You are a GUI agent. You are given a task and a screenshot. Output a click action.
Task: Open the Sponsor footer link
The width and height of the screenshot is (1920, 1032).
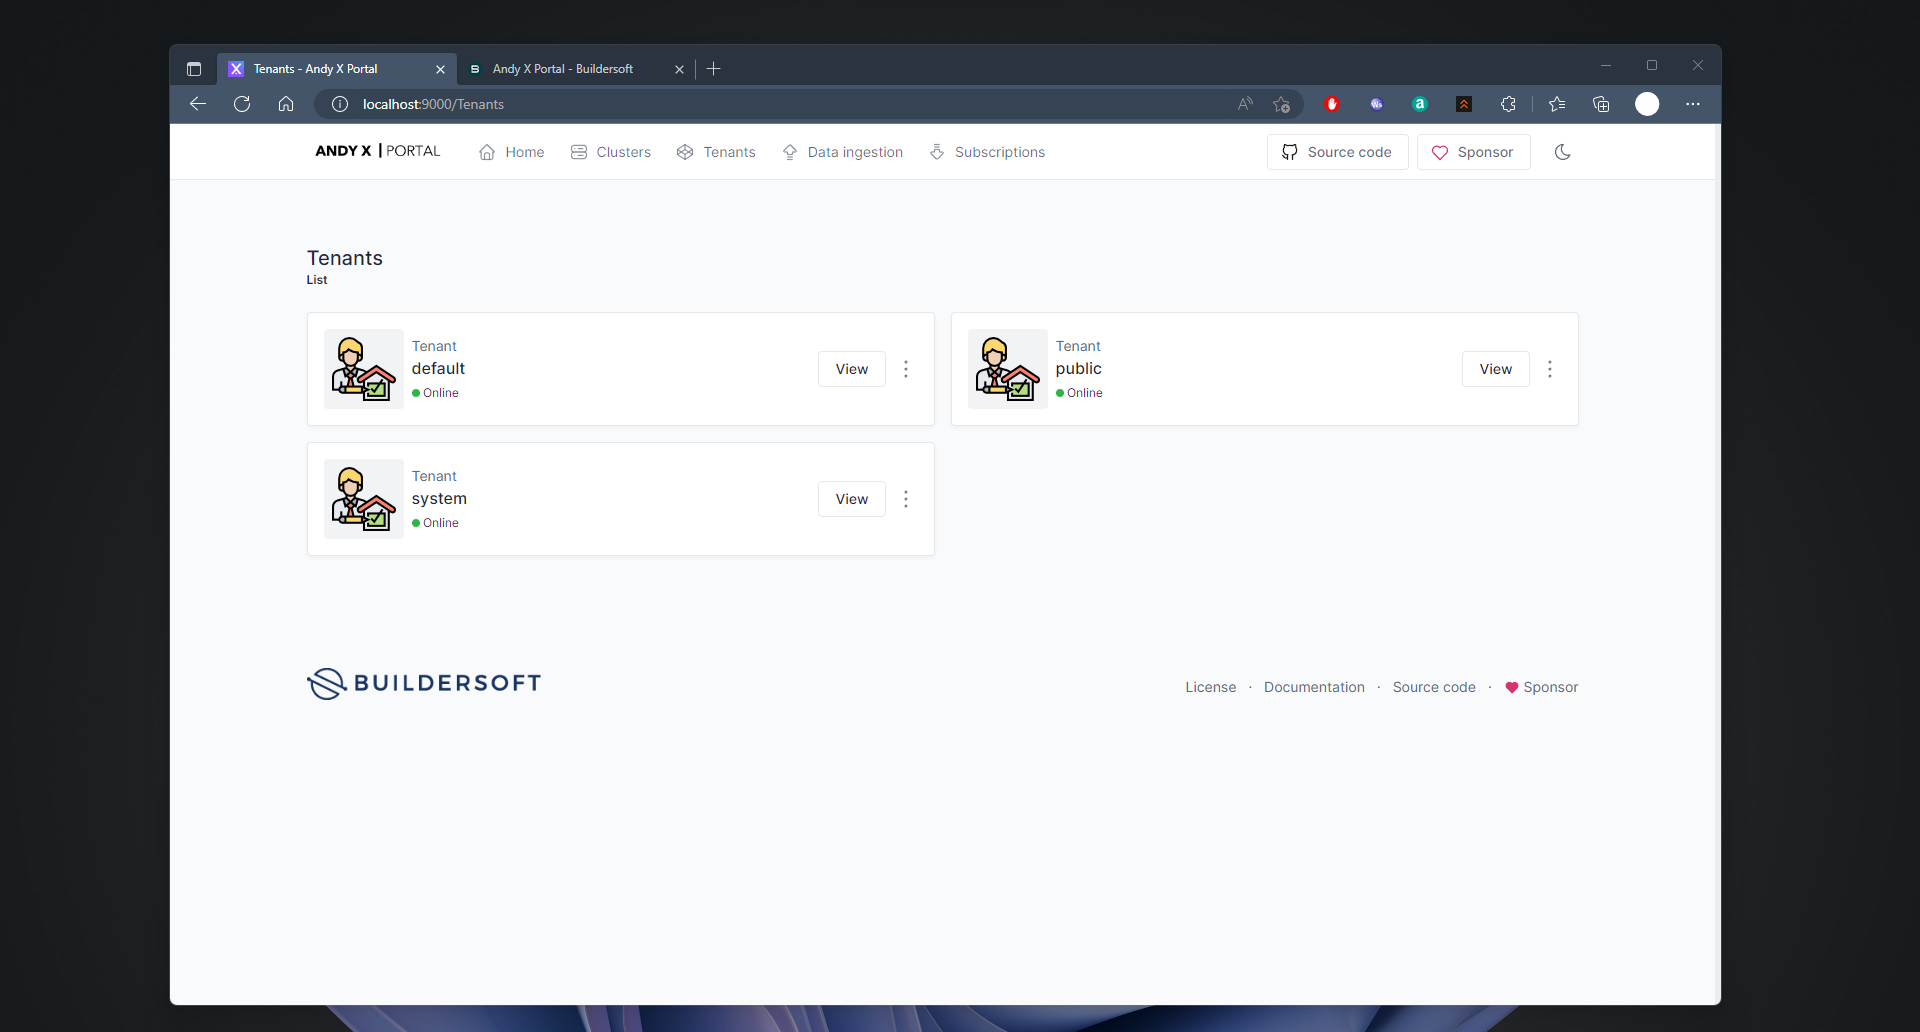click(x=1541, y=687)
